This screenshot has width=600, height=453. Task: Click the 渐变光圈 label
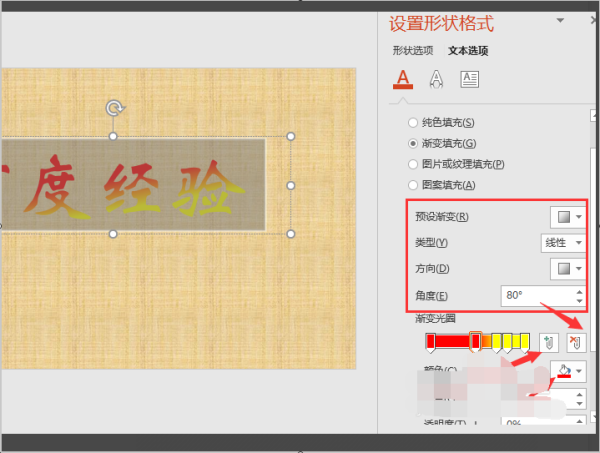[x=435, y=318]
